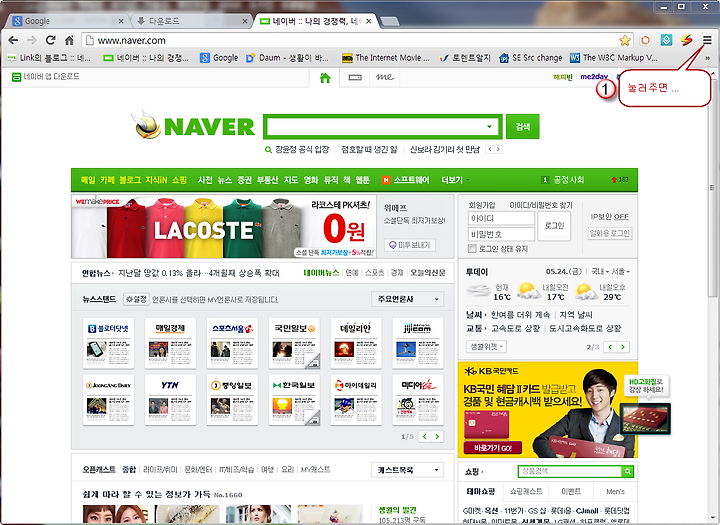Go to next Today widget page arrow
Viewport: 720px width, 525px height.
tap(623, 347)
